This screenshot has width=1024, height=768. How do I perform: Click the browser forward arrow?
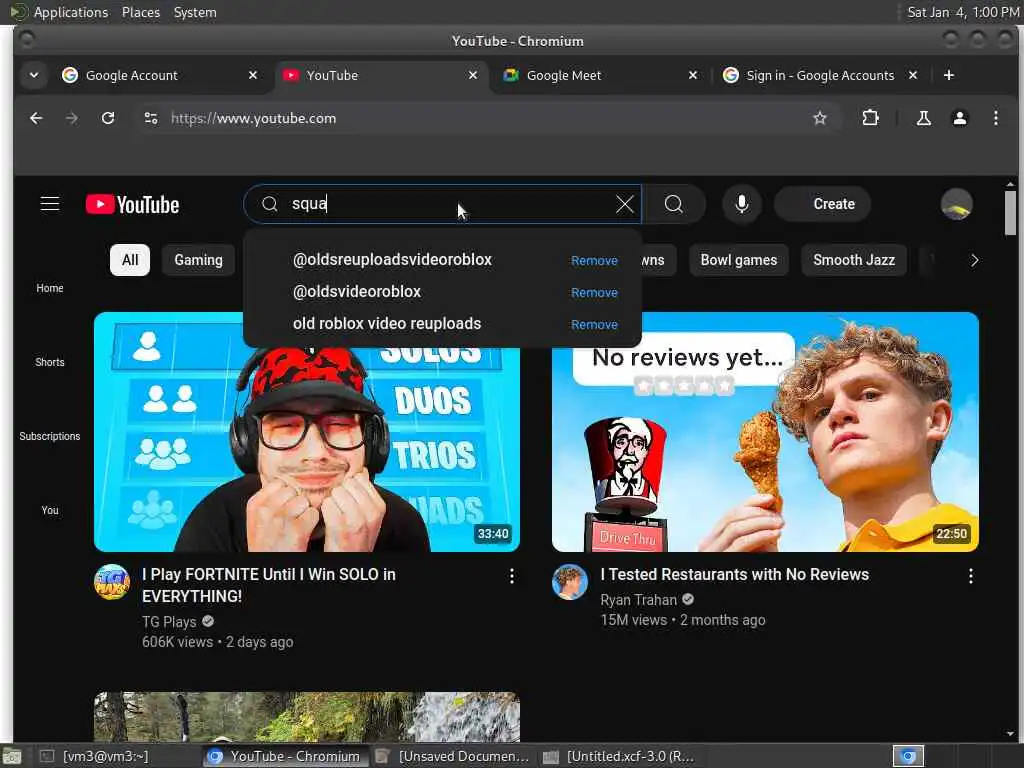click(x=72, y=118)
